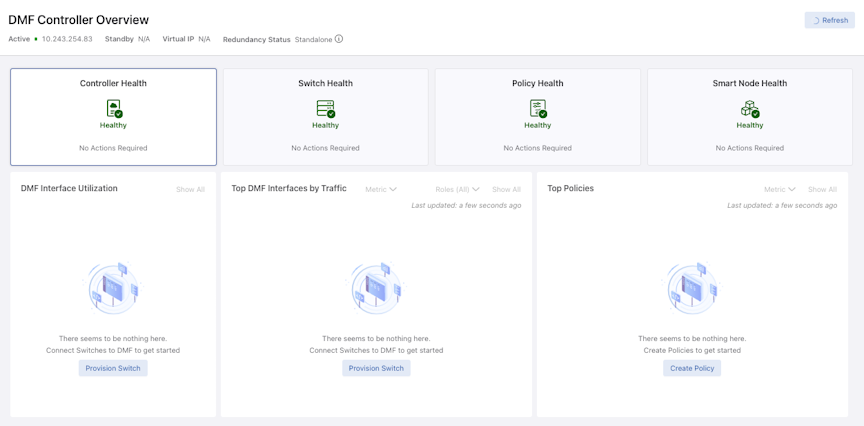
Task: Refresh the controller overview
Action: click(829, 20)
